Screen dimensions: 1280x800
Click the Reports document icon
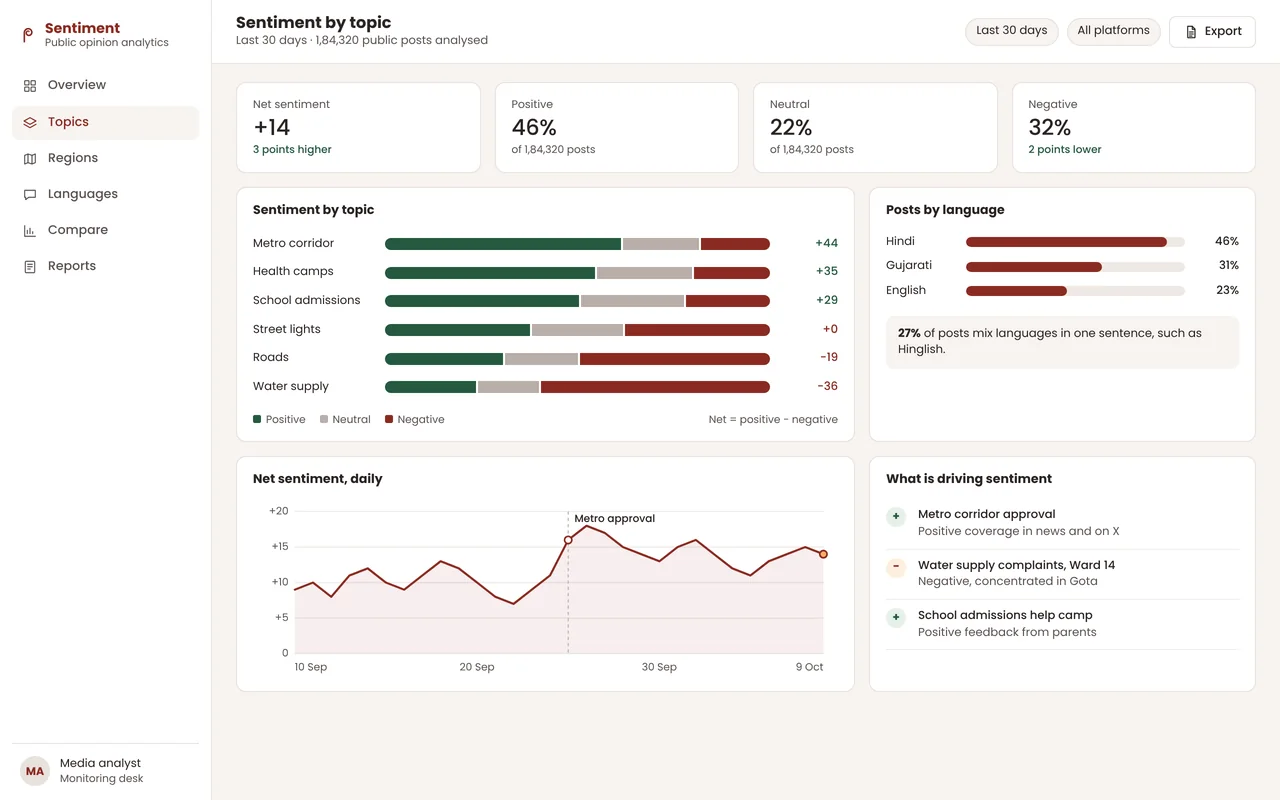tap(30, 266)
